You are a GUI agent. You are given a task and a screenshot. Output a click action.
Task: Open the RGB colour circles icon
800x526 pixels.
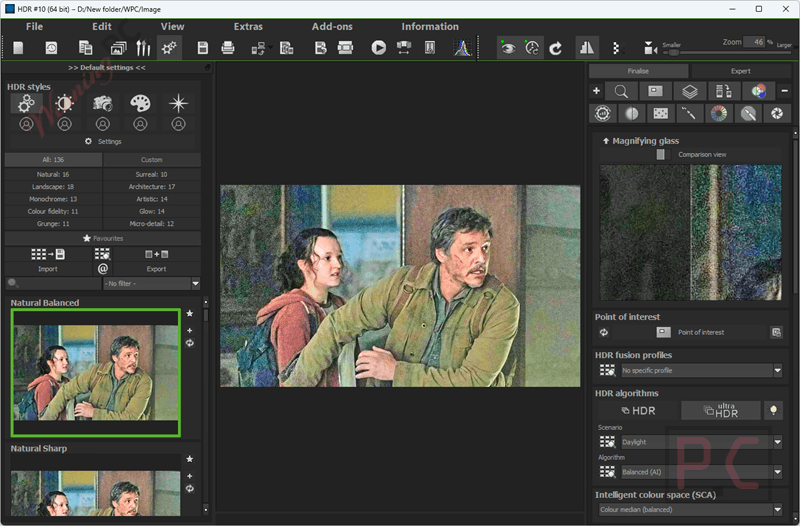(758, 91)
